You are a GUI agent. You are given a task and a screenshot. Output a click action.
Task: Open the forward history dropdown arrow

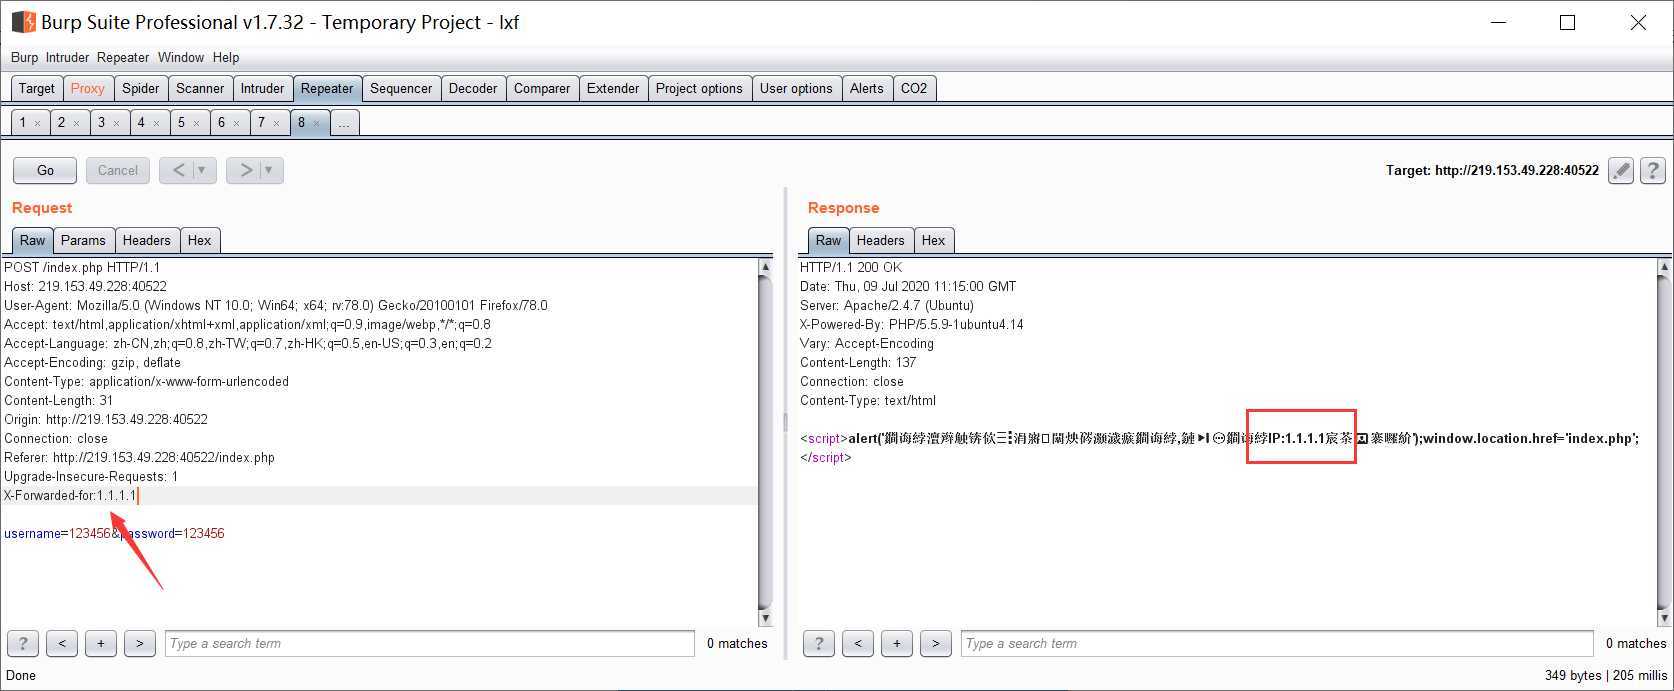tap(269, 170)
